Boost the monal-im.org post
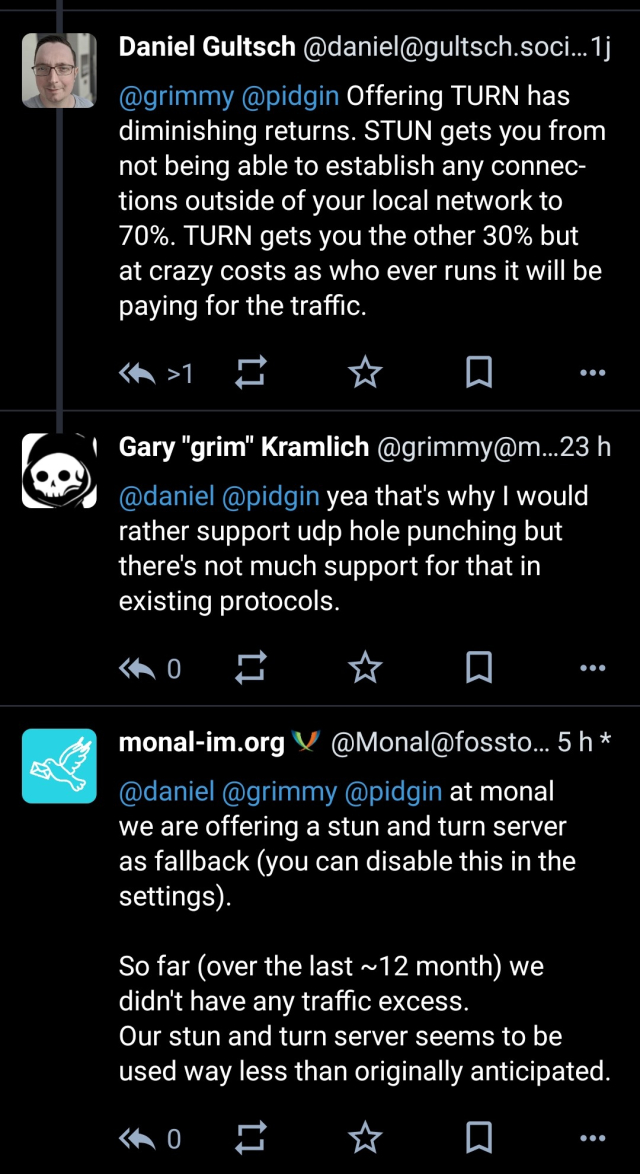This screenshot has height=1174, width=640. [x=250, y=1137]
